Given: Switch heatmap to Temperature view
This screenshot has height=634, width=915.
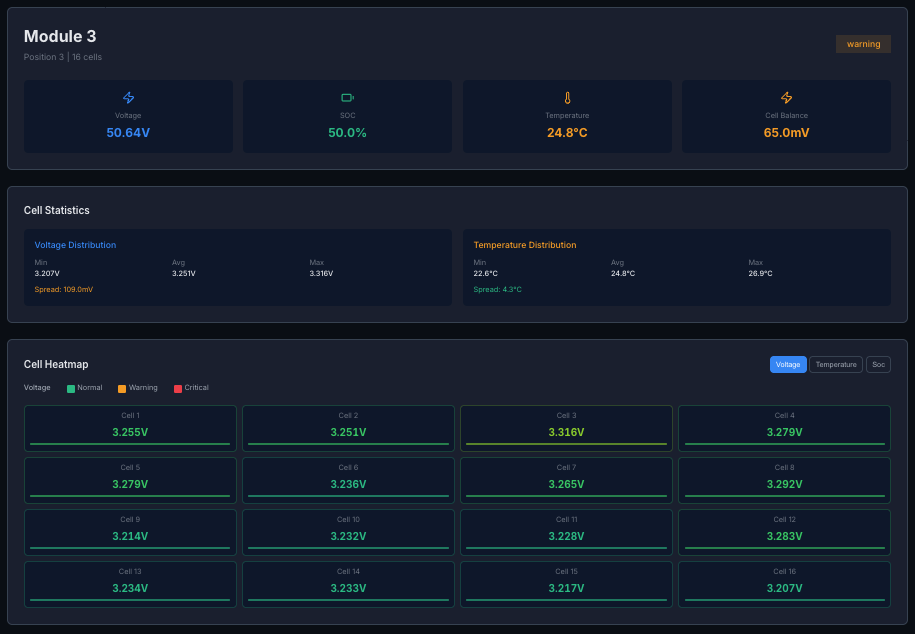Looking at the screenshot, I should 836,365.
